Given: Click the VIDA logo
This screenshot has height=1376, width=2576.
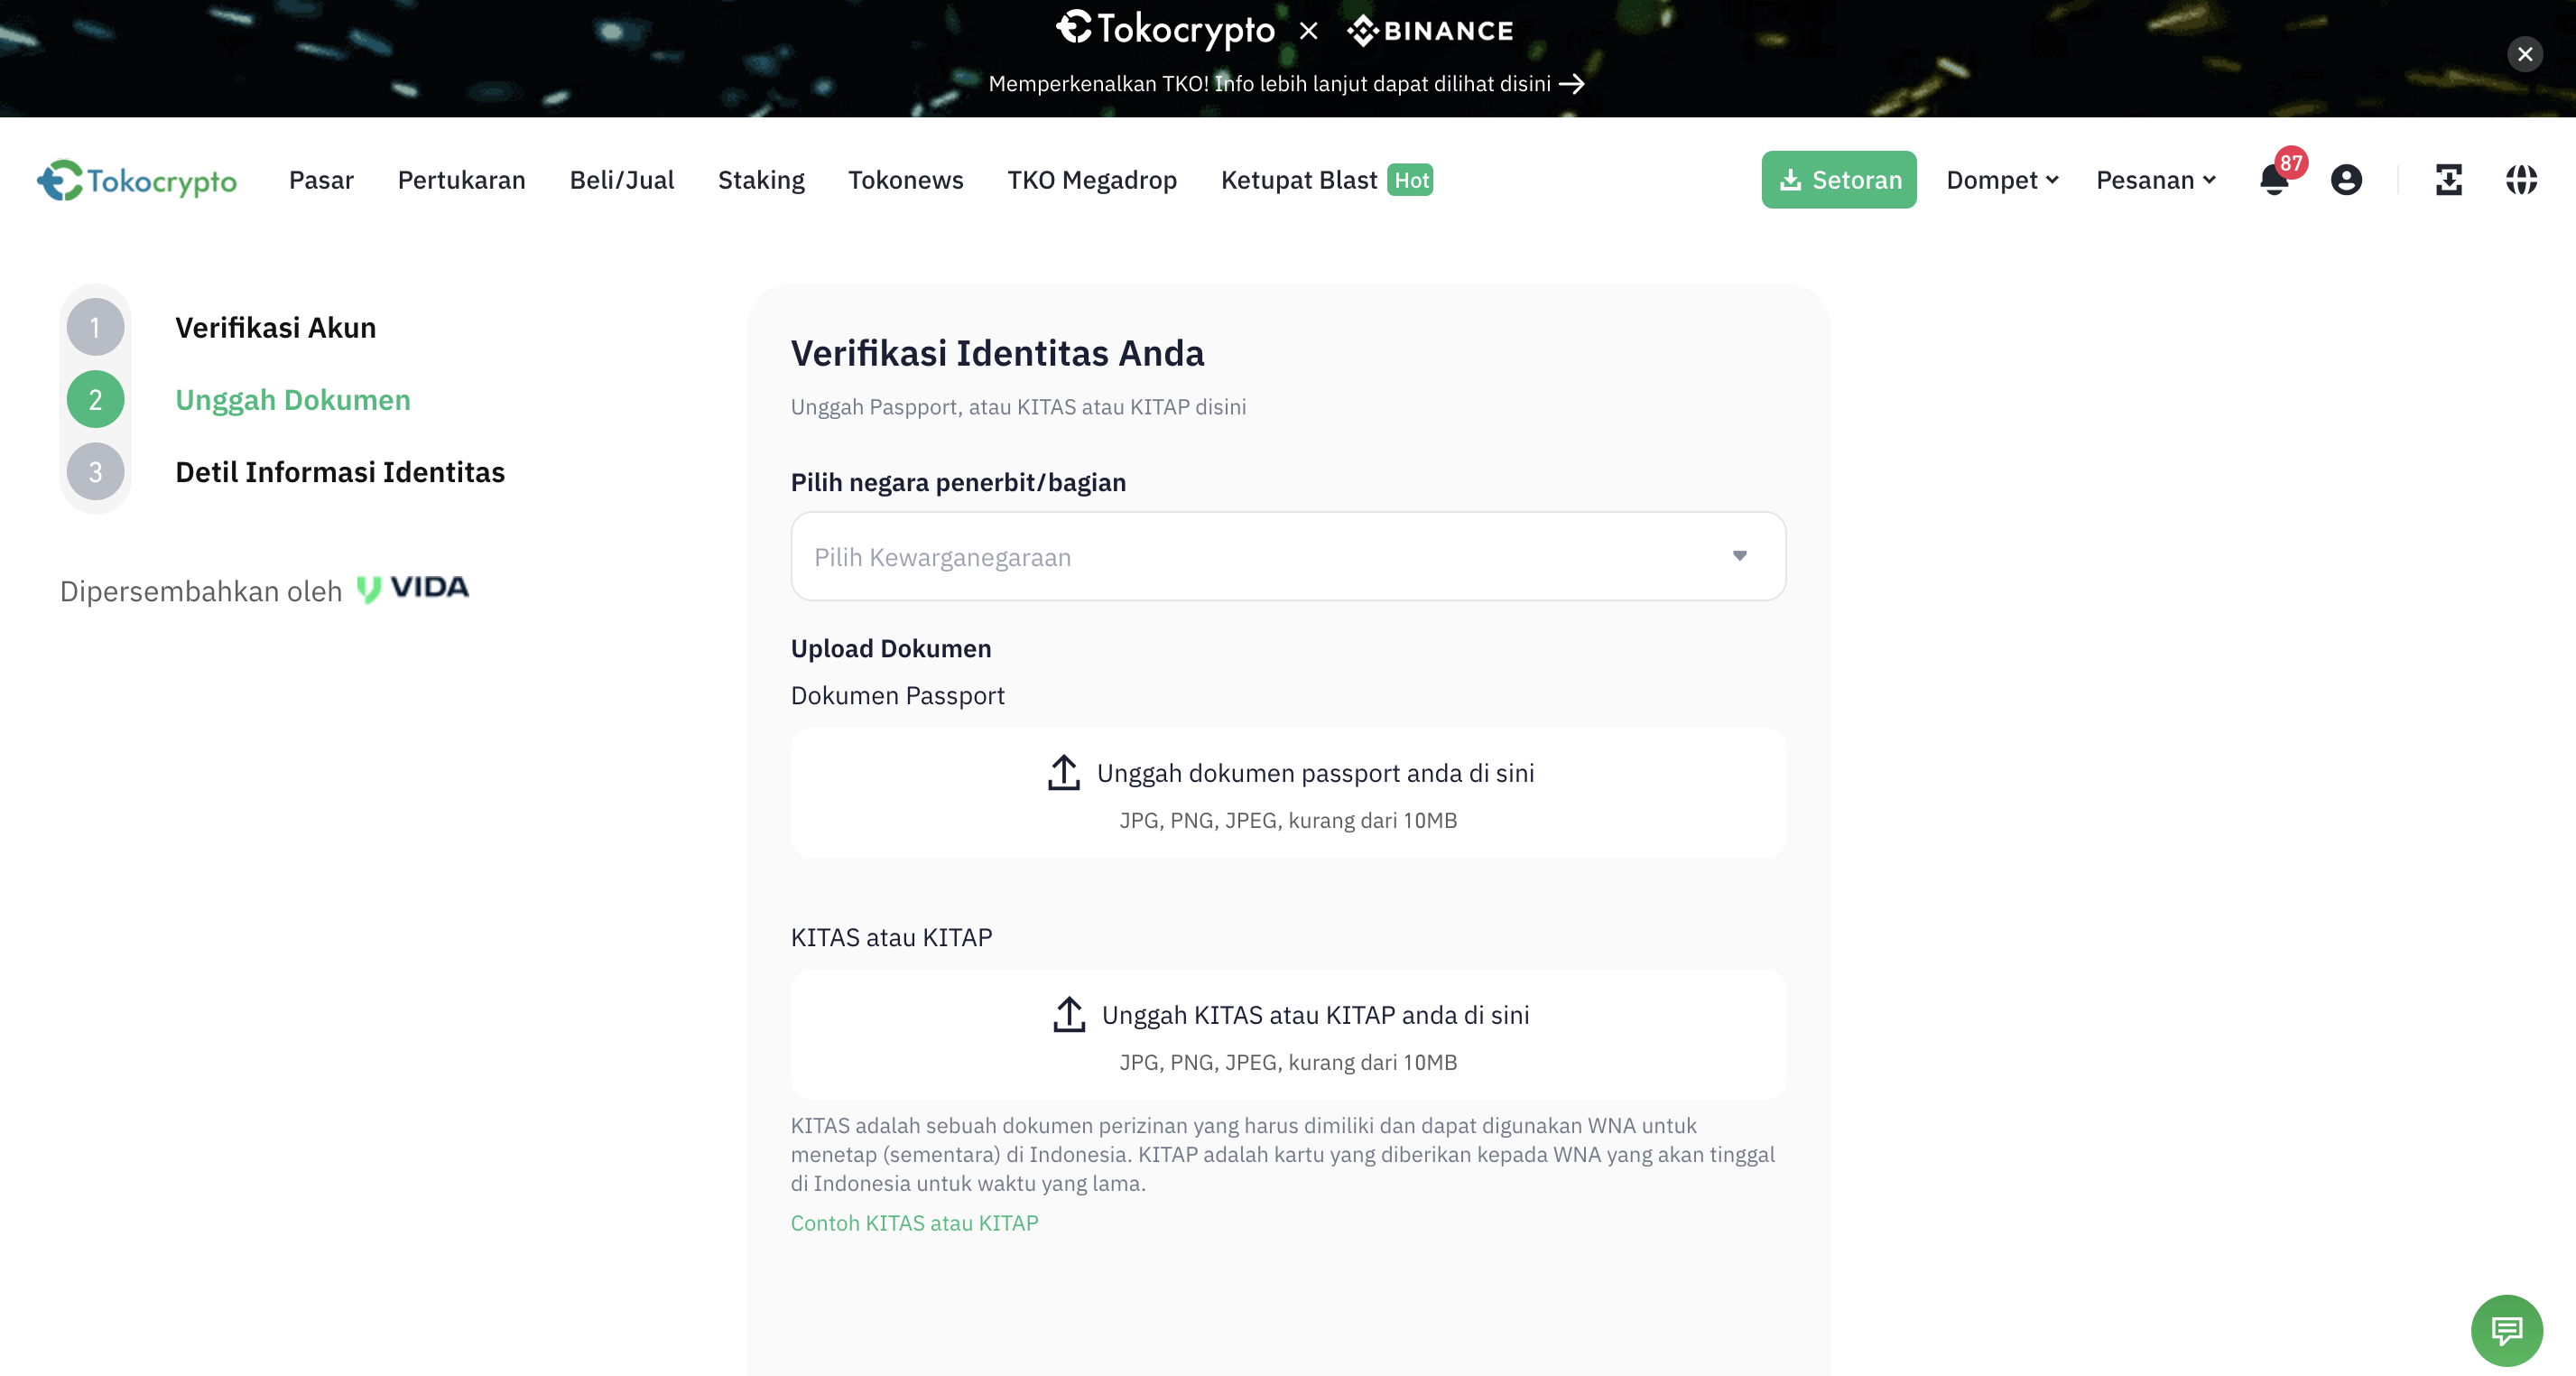Looking at the screenshot, I should tap(412, 589).
